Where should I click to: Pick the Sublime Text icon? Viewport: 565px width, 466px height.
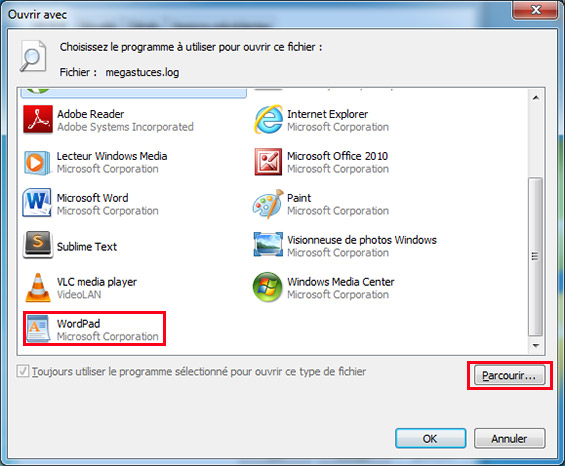click(38, 245)
